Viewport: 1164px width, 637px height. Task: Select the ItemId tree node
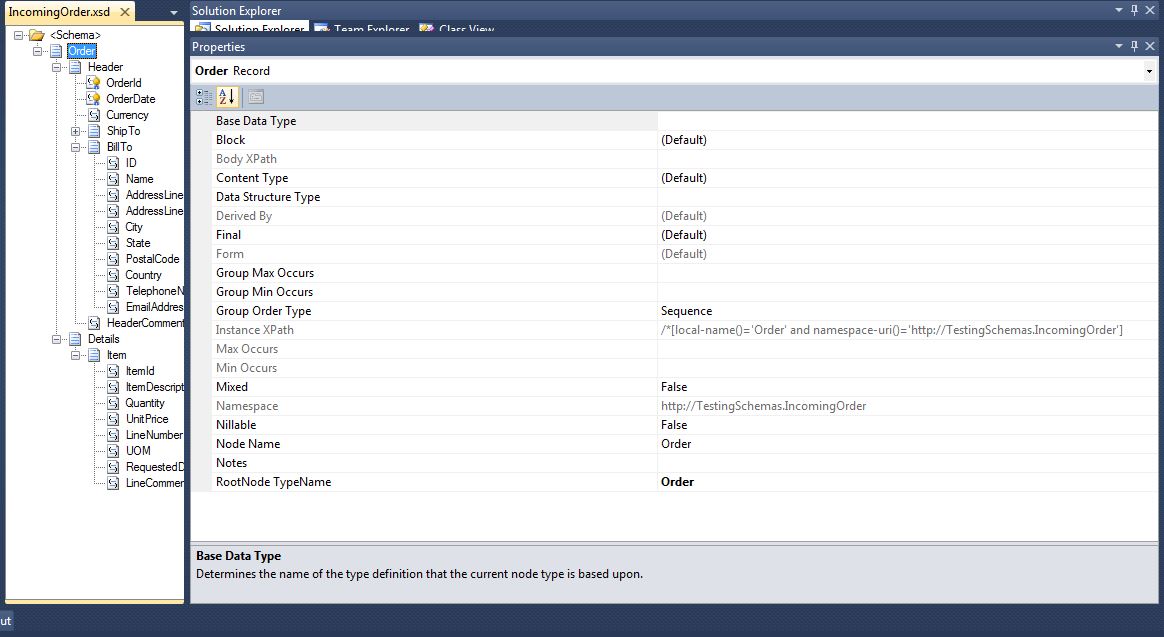[x=140, y=371]
